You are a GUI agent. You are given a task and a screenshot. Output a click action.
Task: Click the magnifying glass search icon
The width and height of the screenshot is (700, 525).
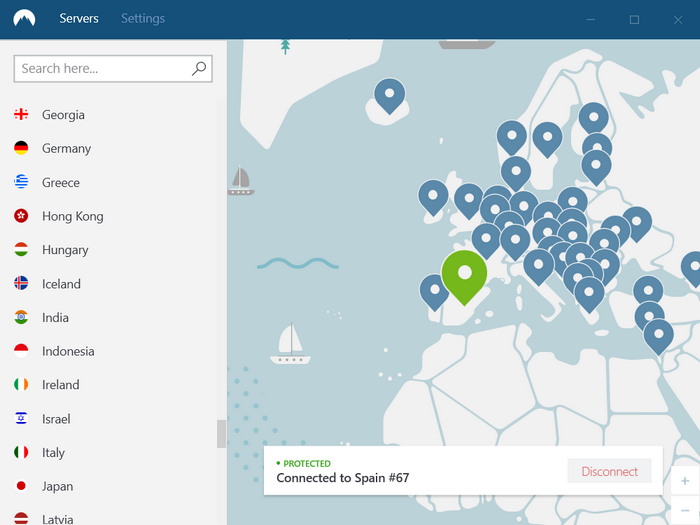pos(199,68)
